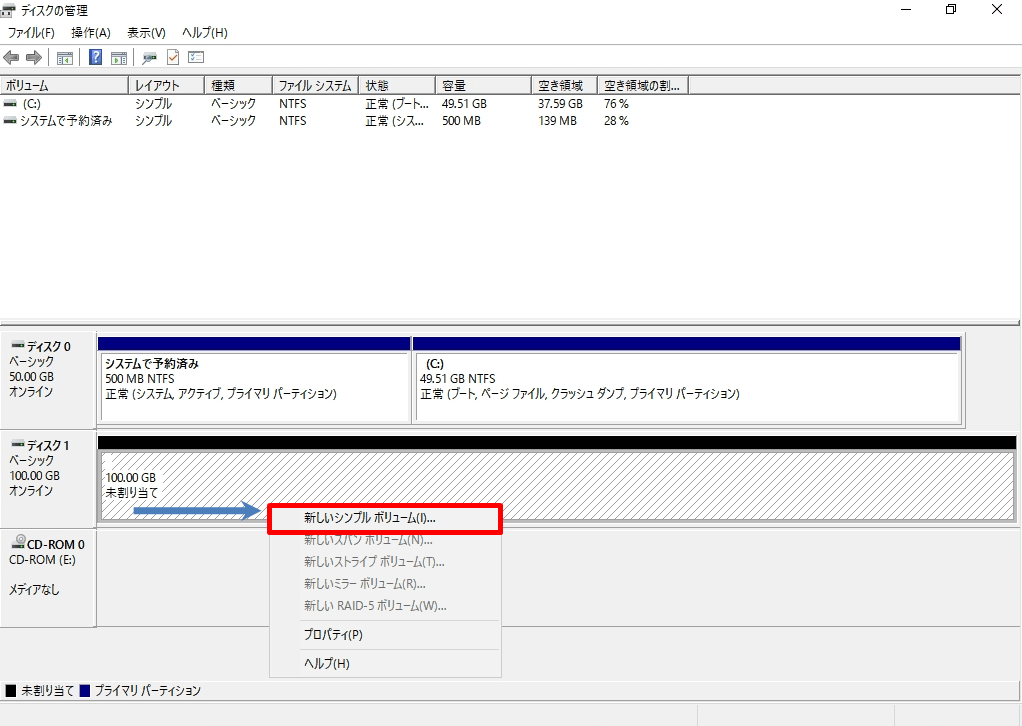Select 新しいシンプル ボリューム from the context menu
Viewport: 1022px width, 726px height.
pyautogui.click(x=384, y=518)
